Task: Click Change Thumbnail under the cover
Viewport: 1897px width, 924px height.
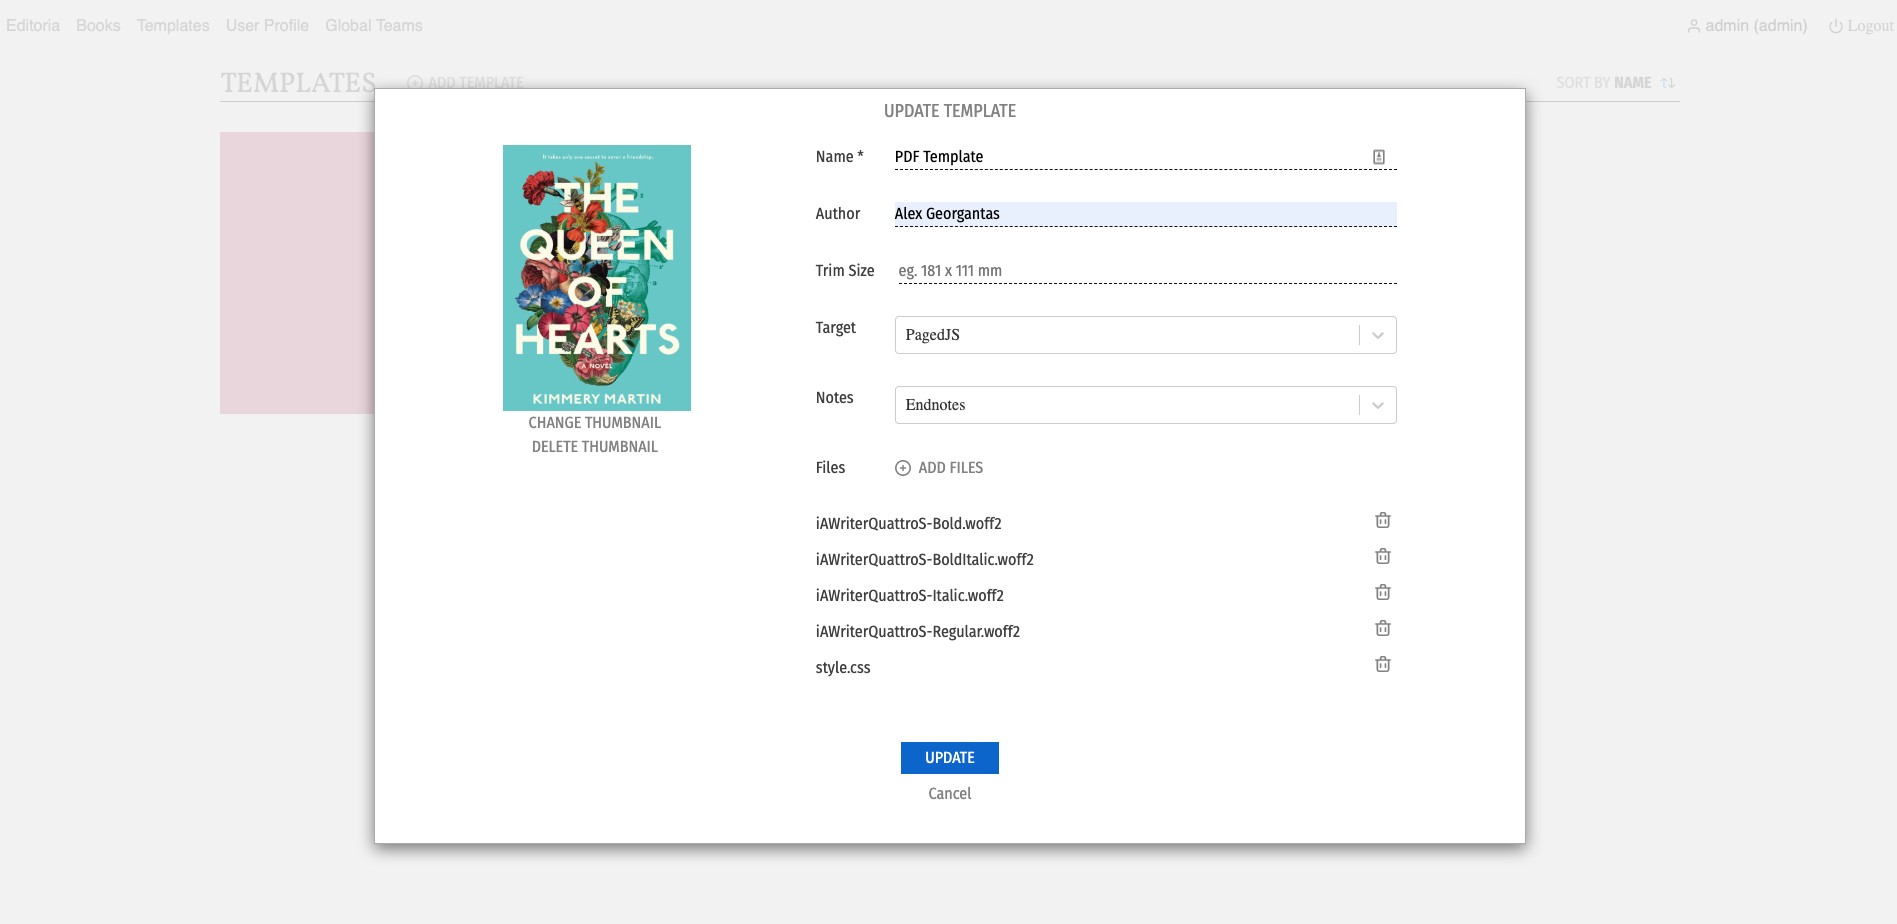Action: (595, 423)
